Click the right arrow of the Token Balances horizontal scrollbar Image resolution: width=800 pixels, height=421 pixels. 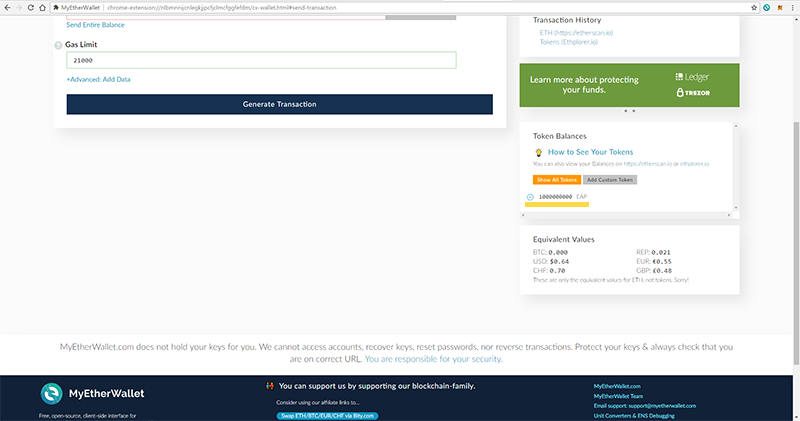point(729,215)
